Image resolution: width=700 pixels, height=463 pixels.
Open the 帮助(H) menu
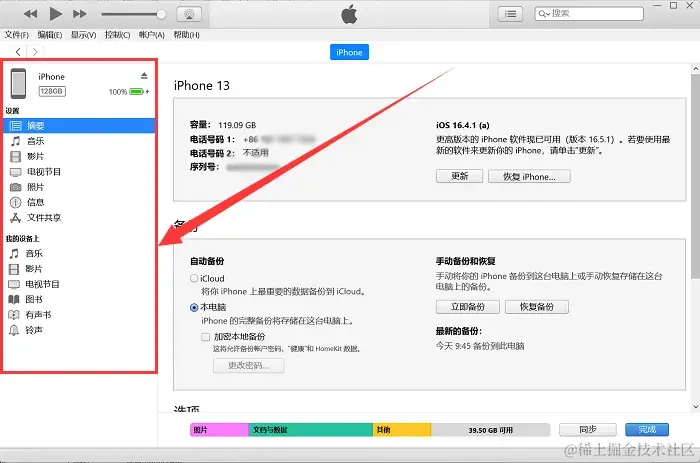[x=186, y=35]
